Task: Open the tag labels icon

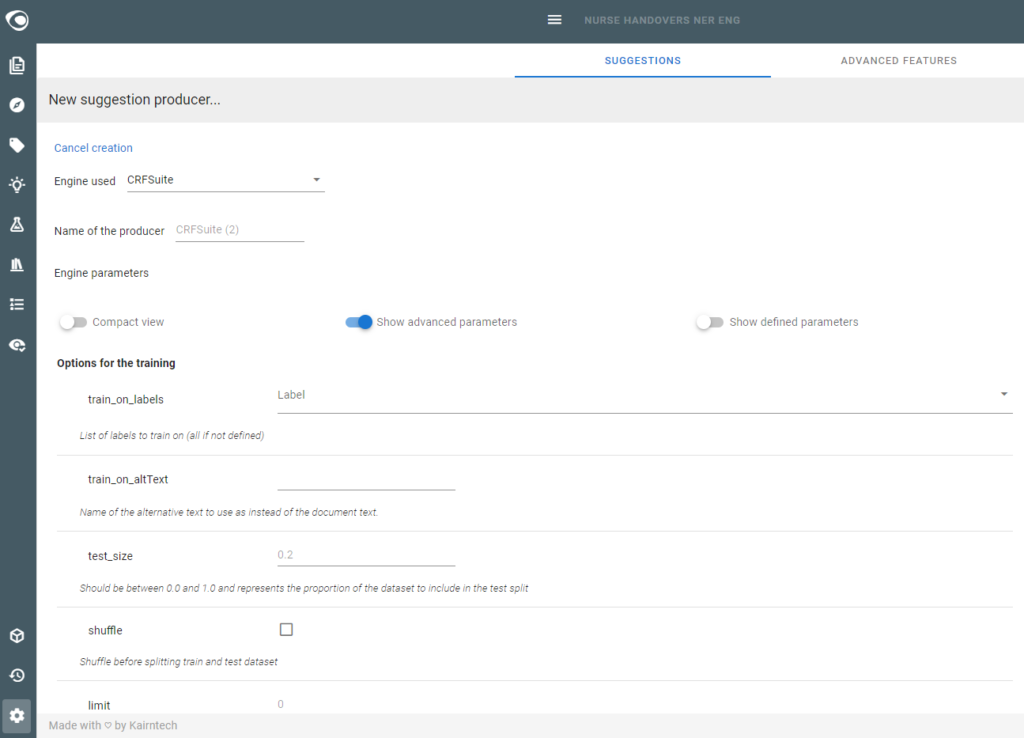Action: [x=17, y=145]
